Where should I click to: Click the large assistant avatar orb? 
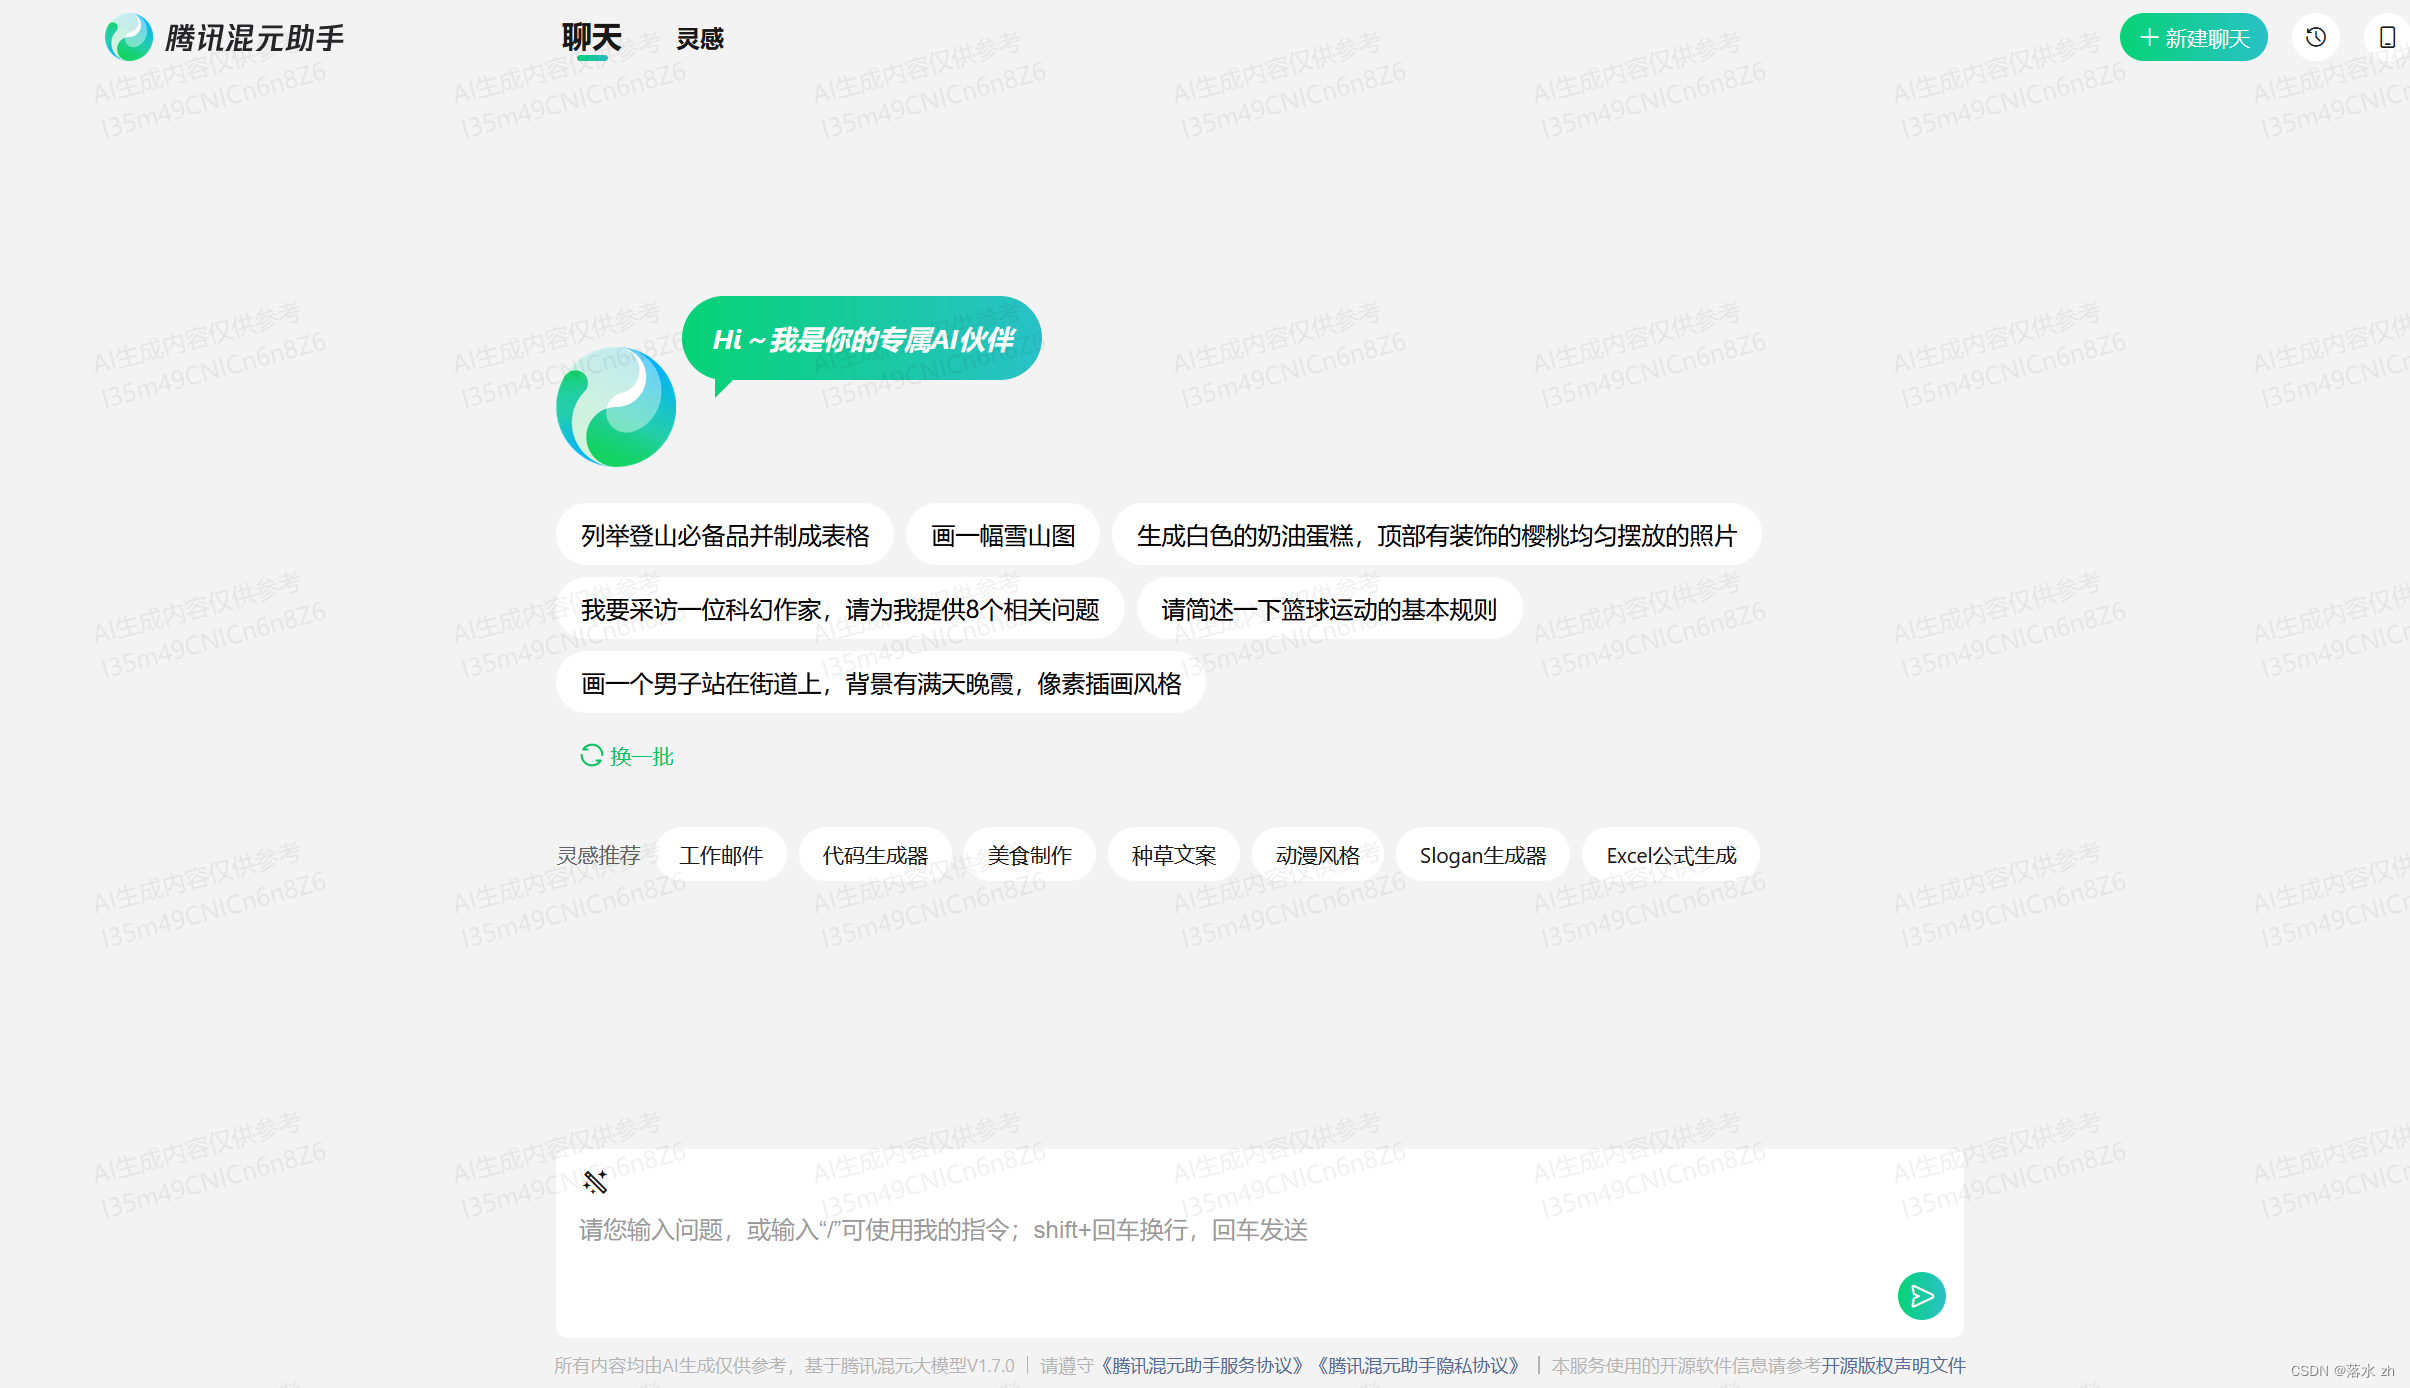[x=616, y=407]
